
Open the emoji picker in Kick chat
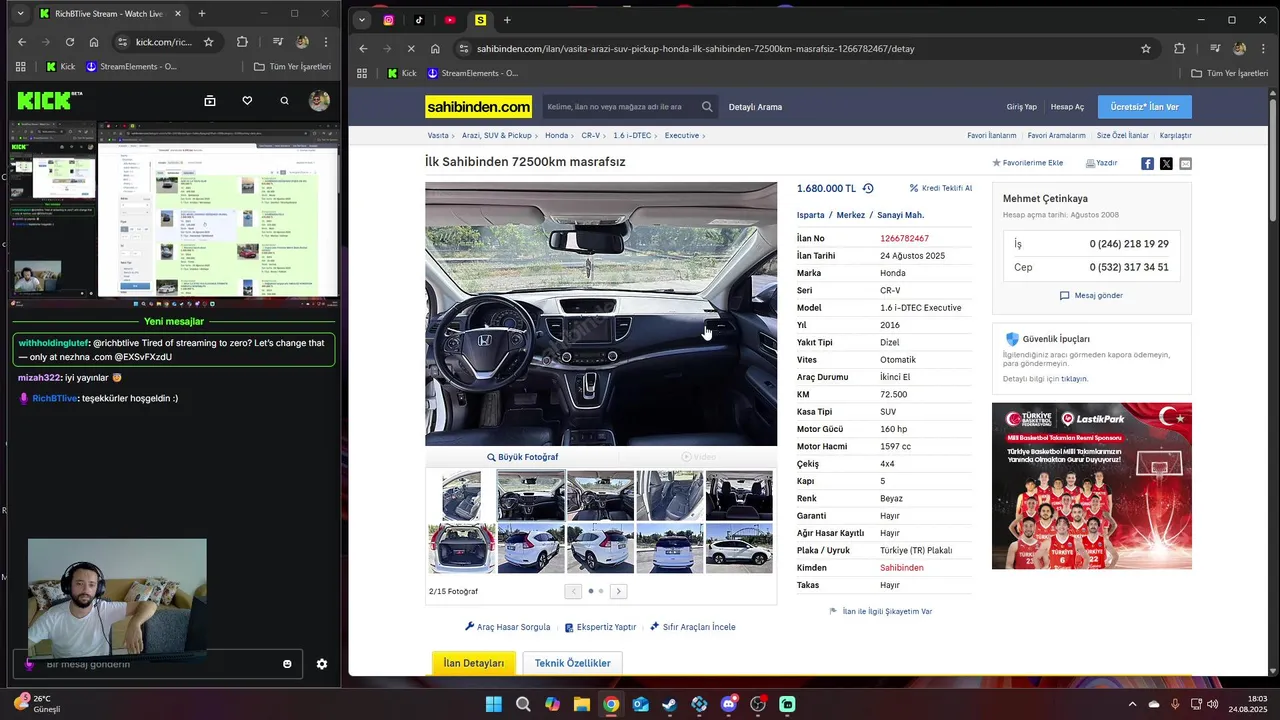tap(287, 664)
